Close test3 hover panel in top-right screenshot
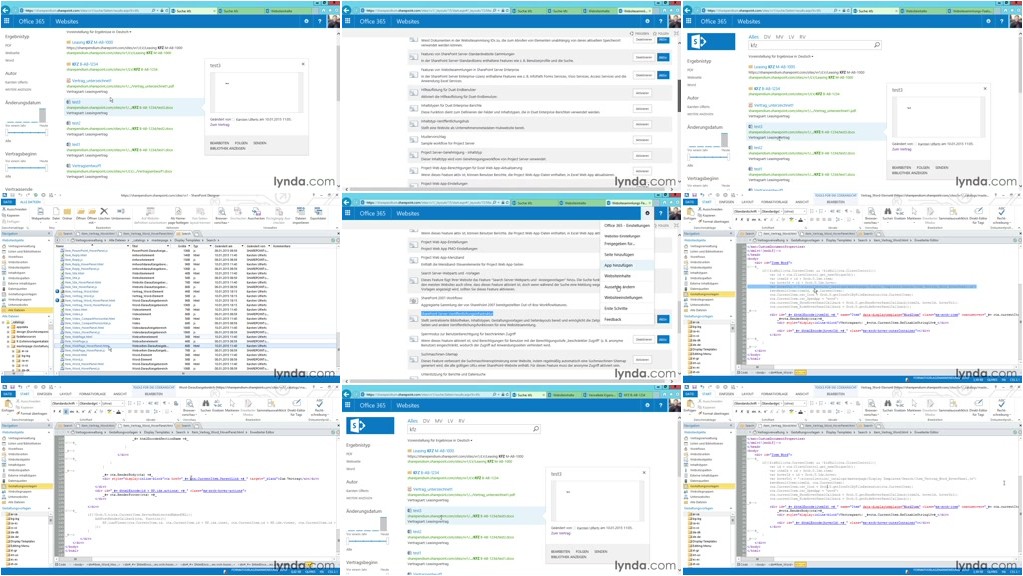1023x576 pixels. pos(985,88)
